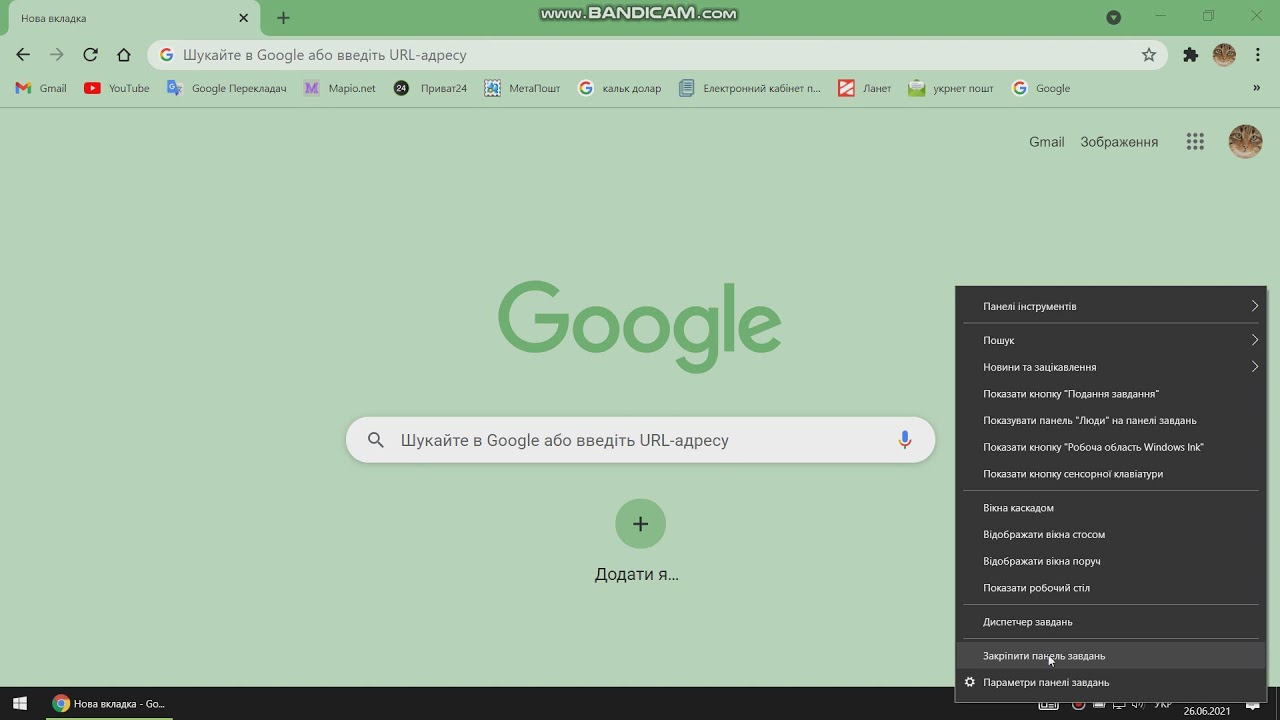Show hidden bookmarks with the double chevron
The width and height of the screenshot is (1280, 720).
(x=1256, y=88)
